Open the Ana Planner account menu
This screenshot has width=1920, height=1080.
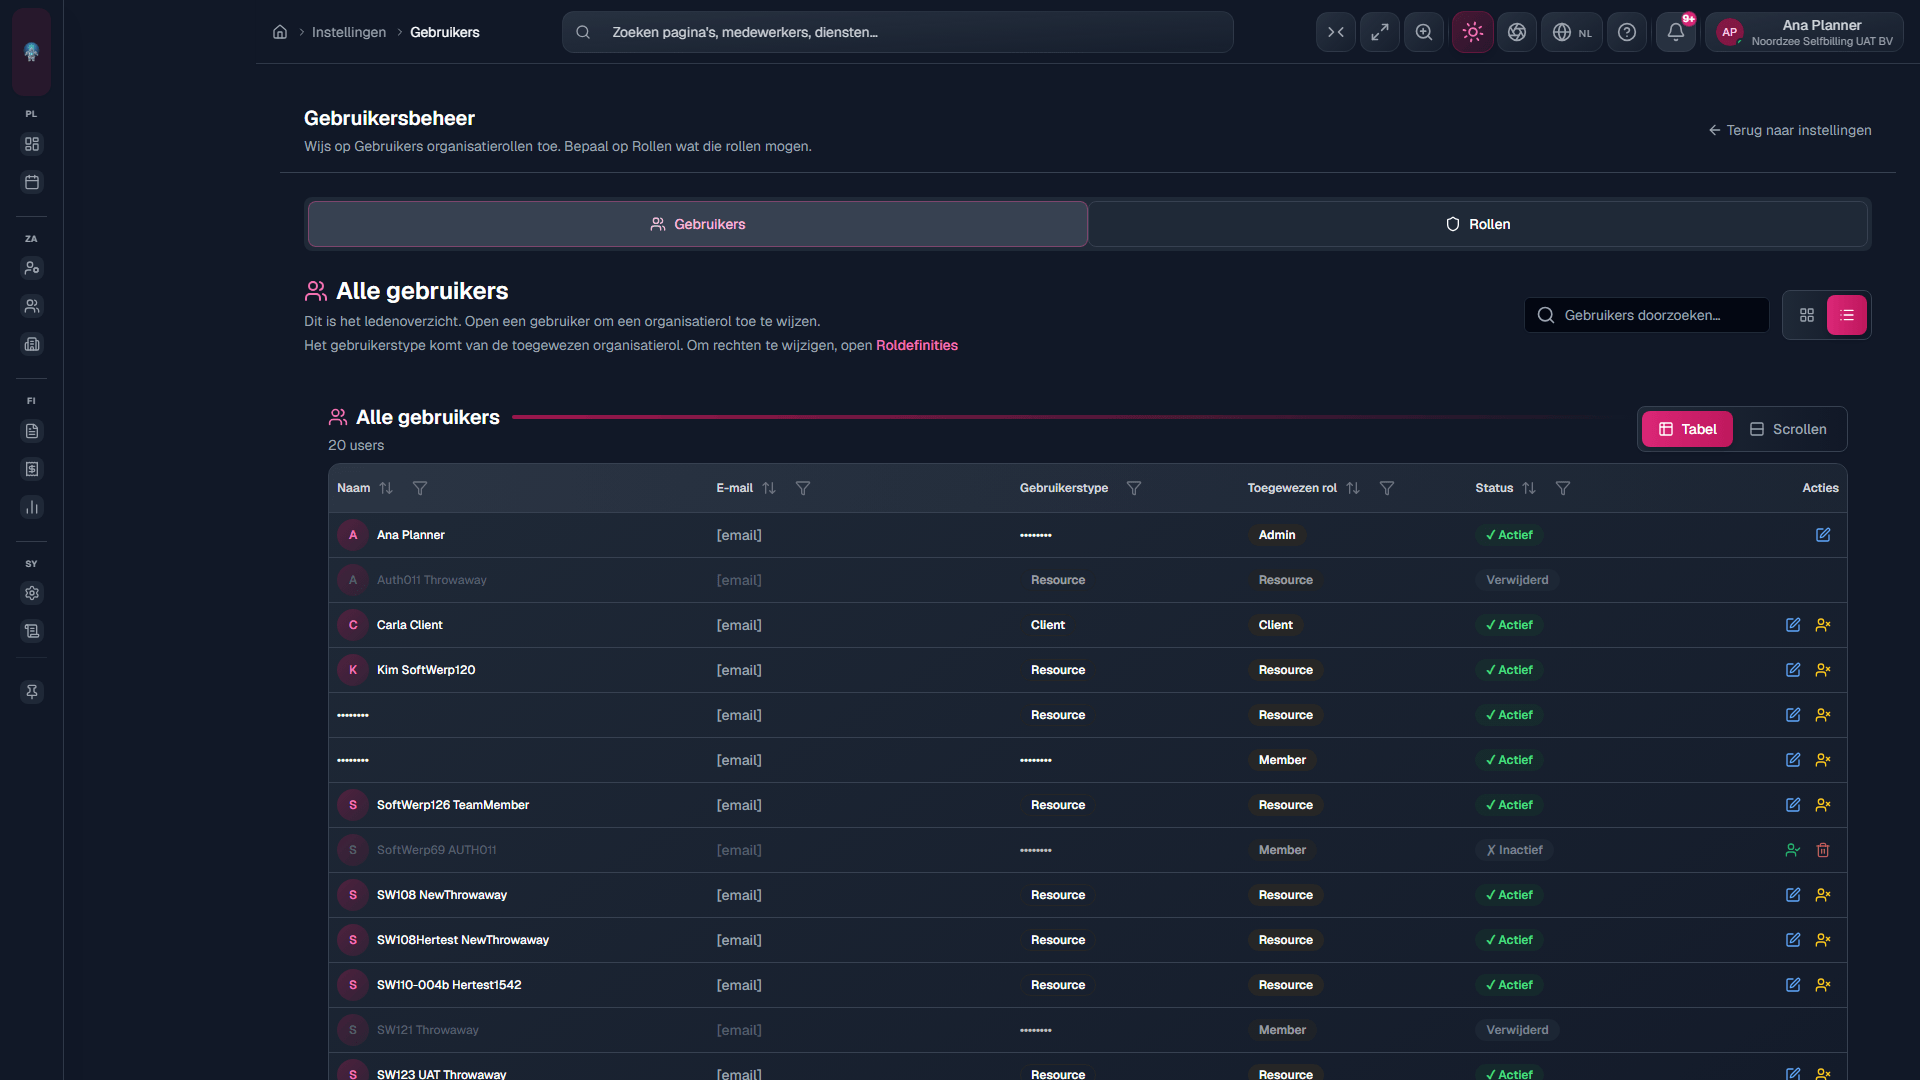(1804, 32)
